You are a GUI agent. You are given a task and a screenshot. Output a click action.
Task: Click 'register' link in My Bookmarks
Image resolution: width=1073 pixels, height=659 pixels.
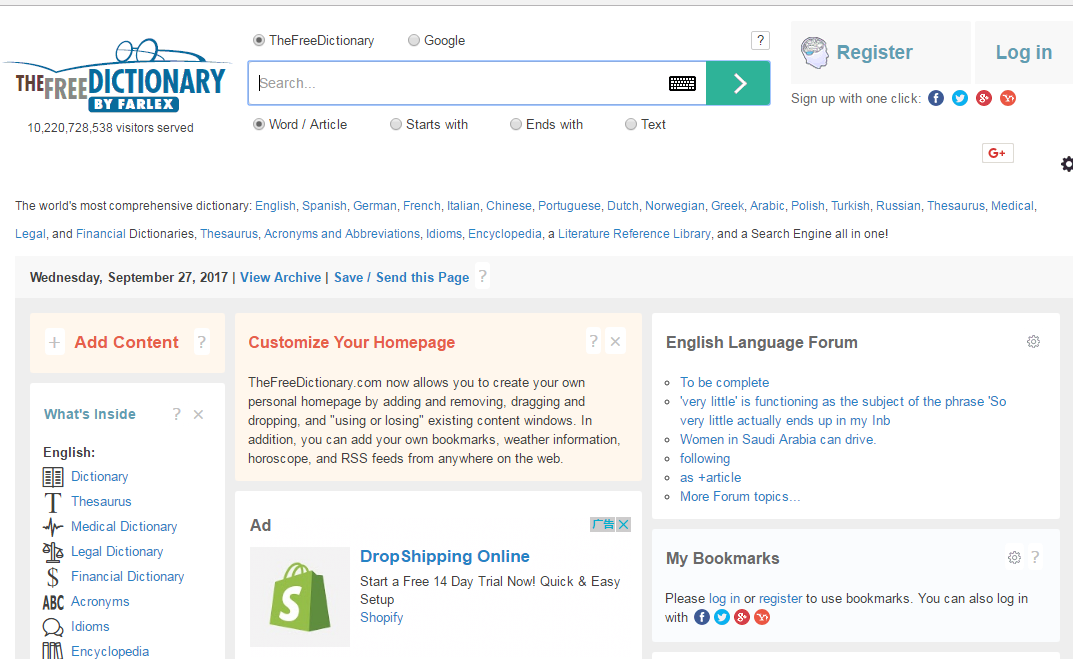coord(780,599)
